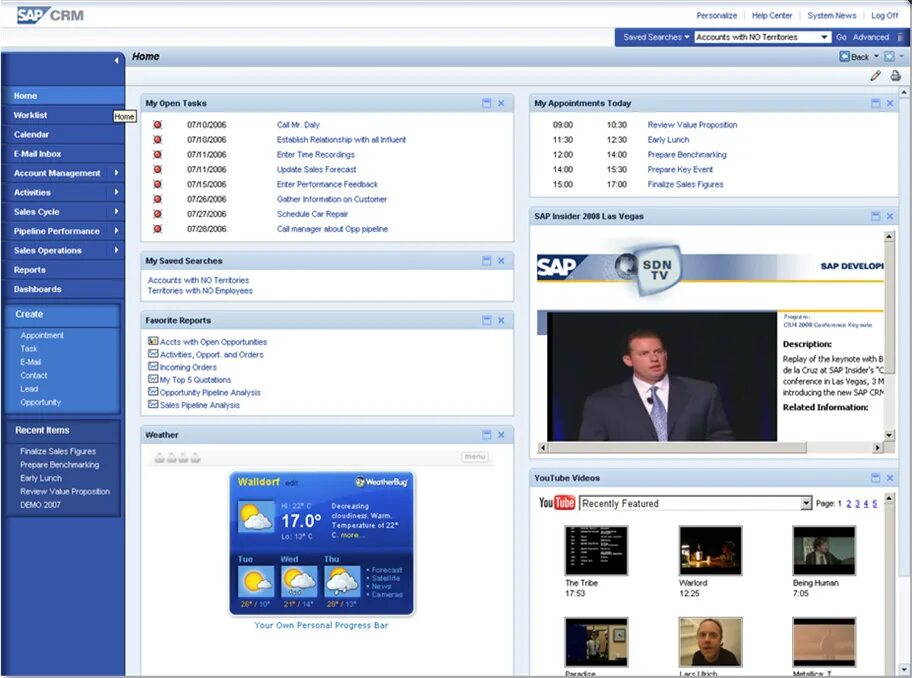
Task: Switch to the Worklist section
Action: point(33,114)
